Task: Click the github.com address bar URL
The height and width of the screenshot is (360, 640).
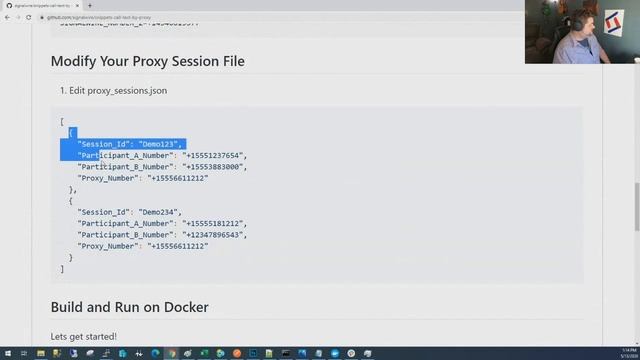Action: (x=99, y=18)
